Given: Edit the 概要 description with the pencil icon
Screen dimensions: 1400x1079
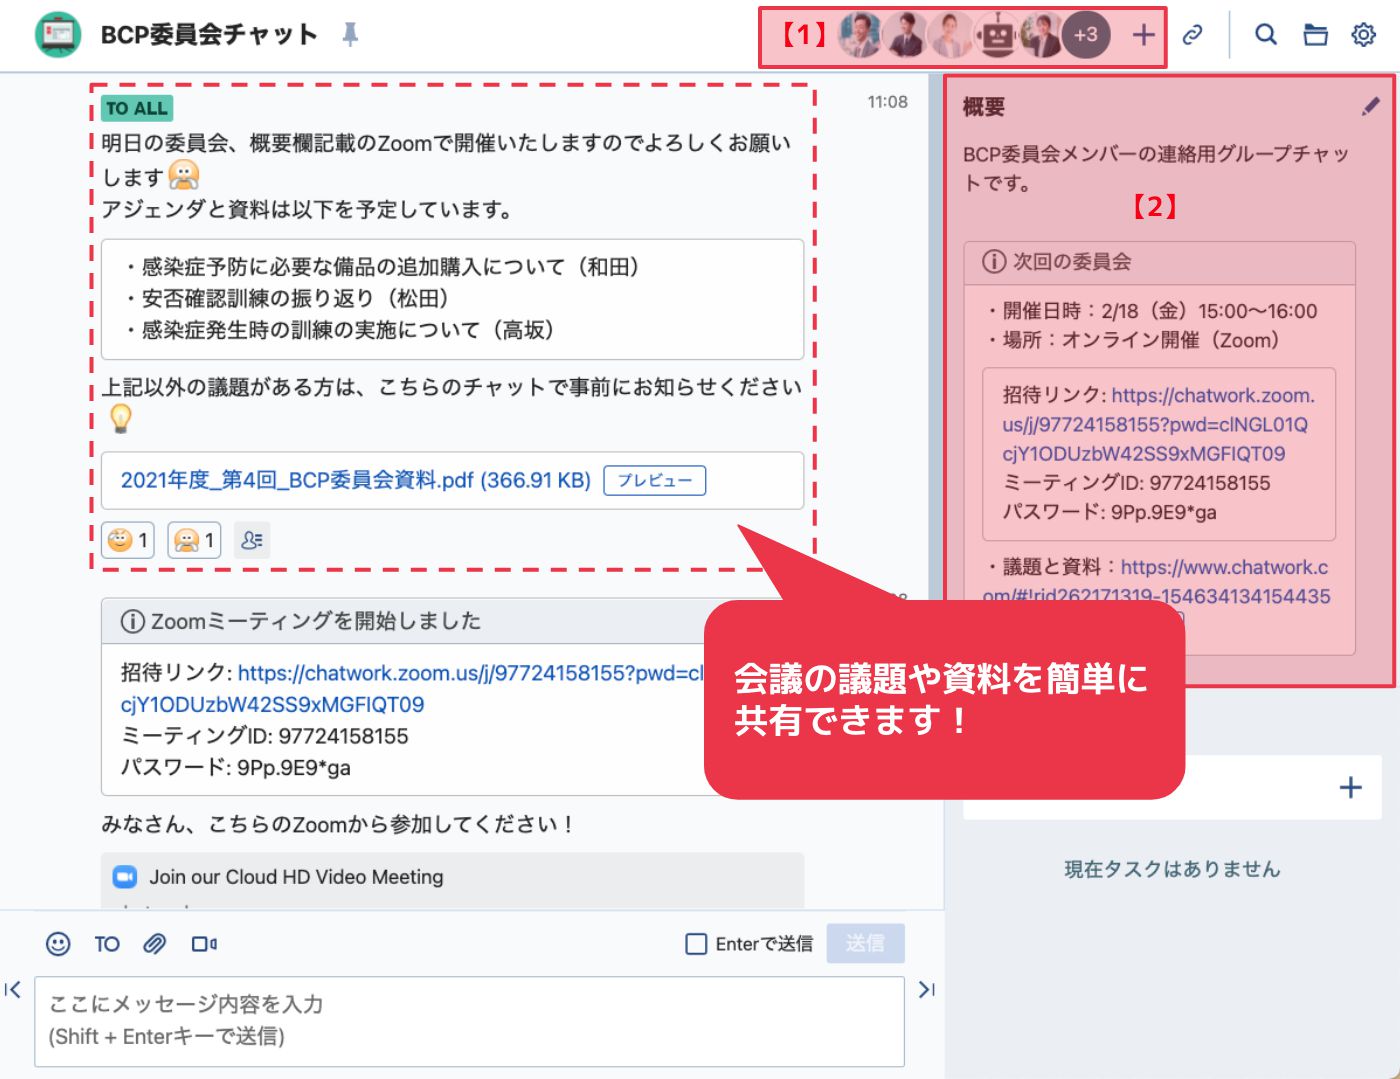Looking at the screenshot, I should point(1371,106).
